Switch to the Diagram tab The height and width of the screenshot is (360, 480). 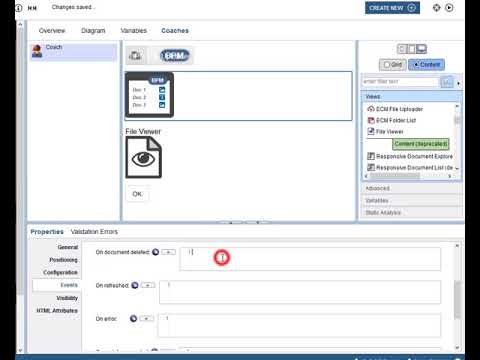[93, 31]
